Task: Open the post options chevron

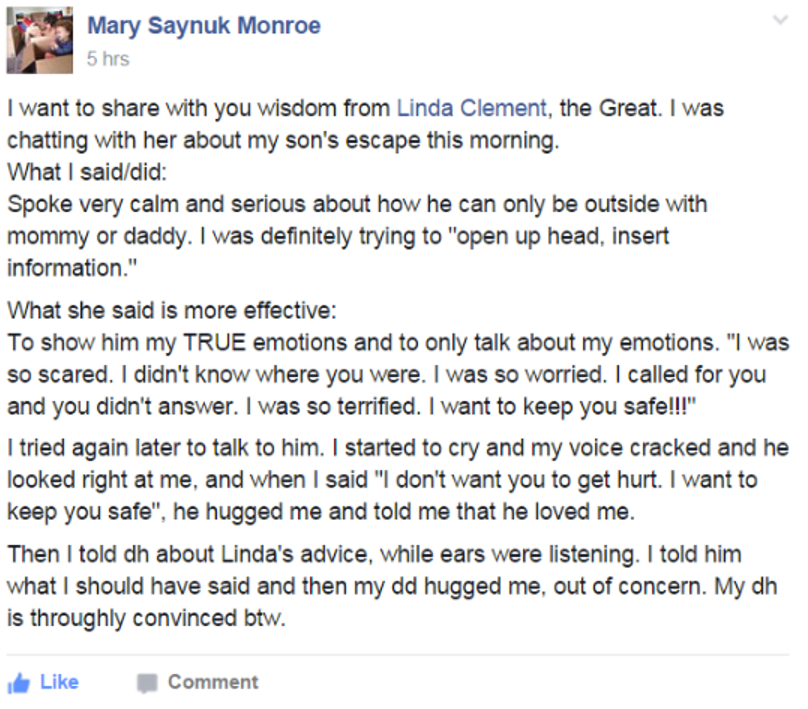Action: tap(780, 19)
